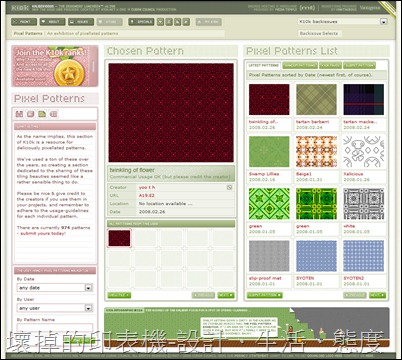402x360 pixels.
Task: Click the 'Pixel Patterns sorted by Date' text
Action: (310, 75)
